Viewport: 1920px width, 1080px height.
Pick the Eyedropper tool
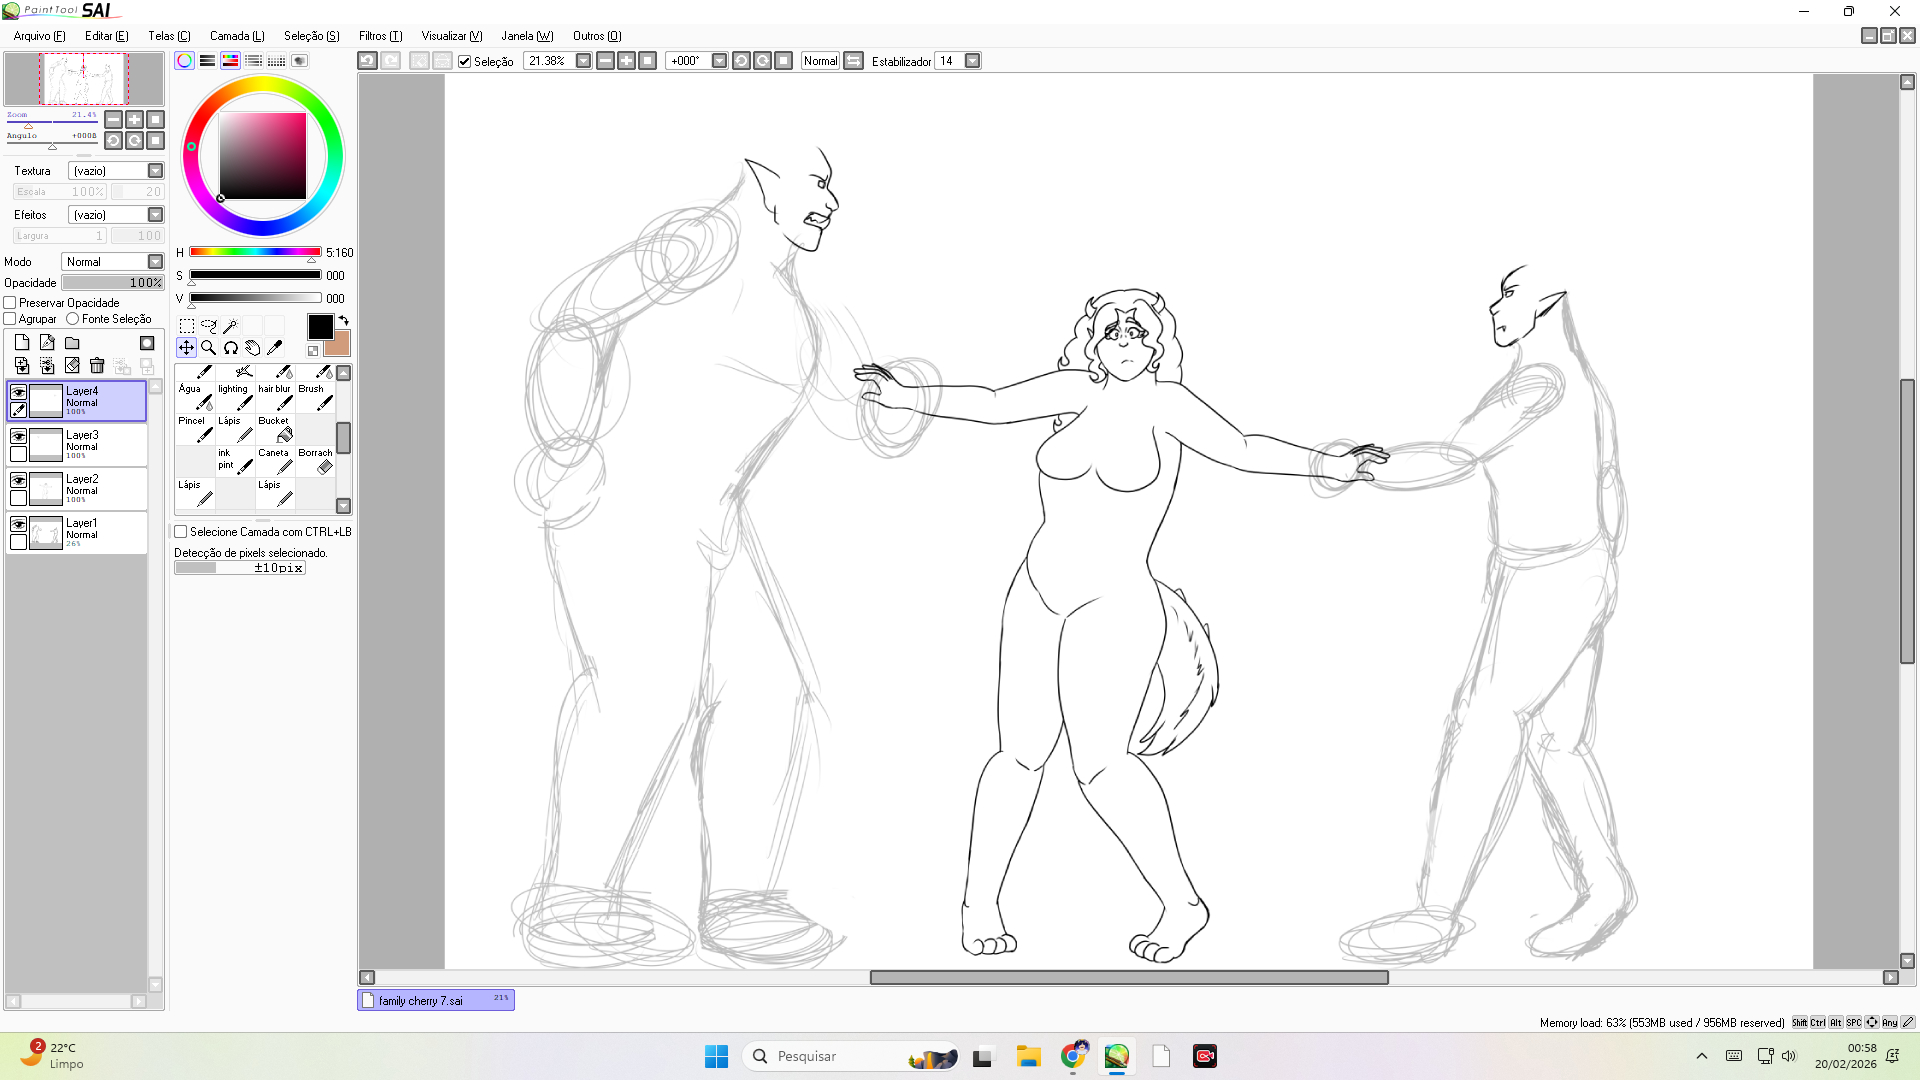coord(274,348)
